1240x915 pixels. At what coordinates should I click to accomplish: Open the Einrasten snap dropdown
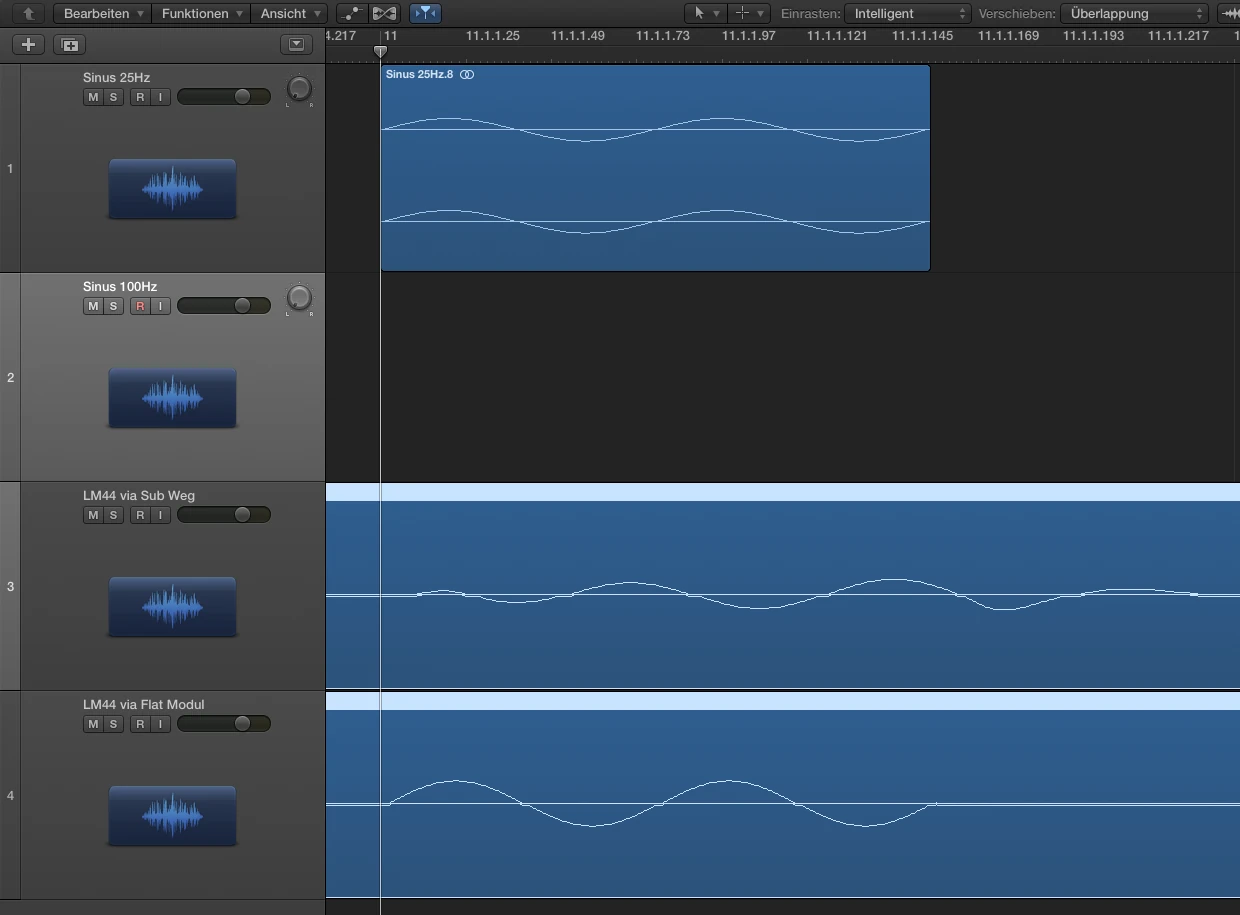click(908, 13)
